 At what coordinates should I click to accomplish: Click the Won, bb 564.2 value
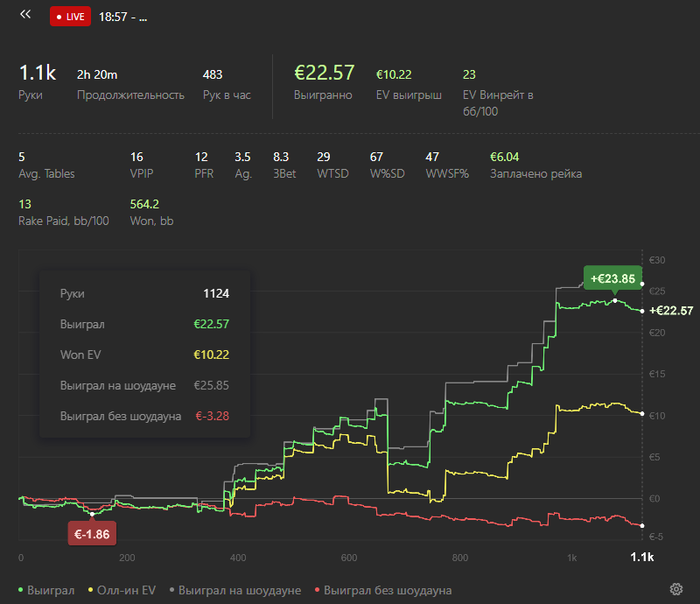[x=151, y=212]
